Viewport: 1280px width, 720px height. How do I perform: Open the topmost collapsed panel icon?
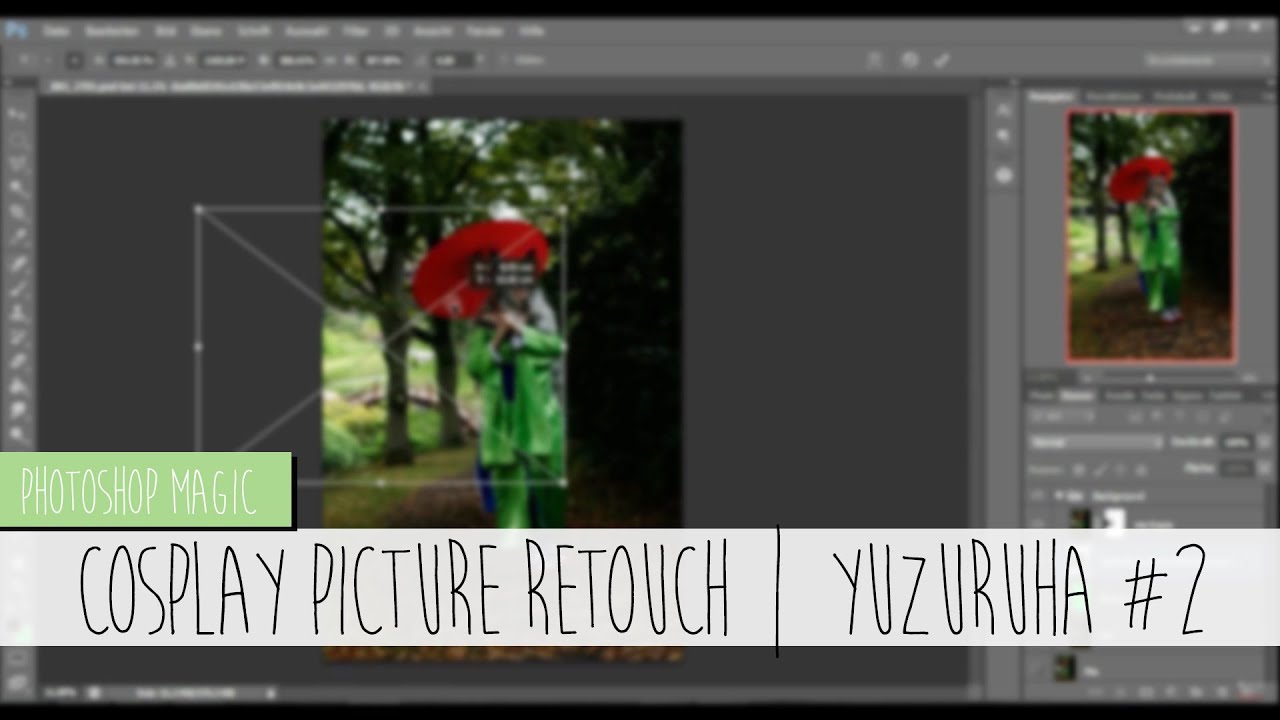[1005, 110]
